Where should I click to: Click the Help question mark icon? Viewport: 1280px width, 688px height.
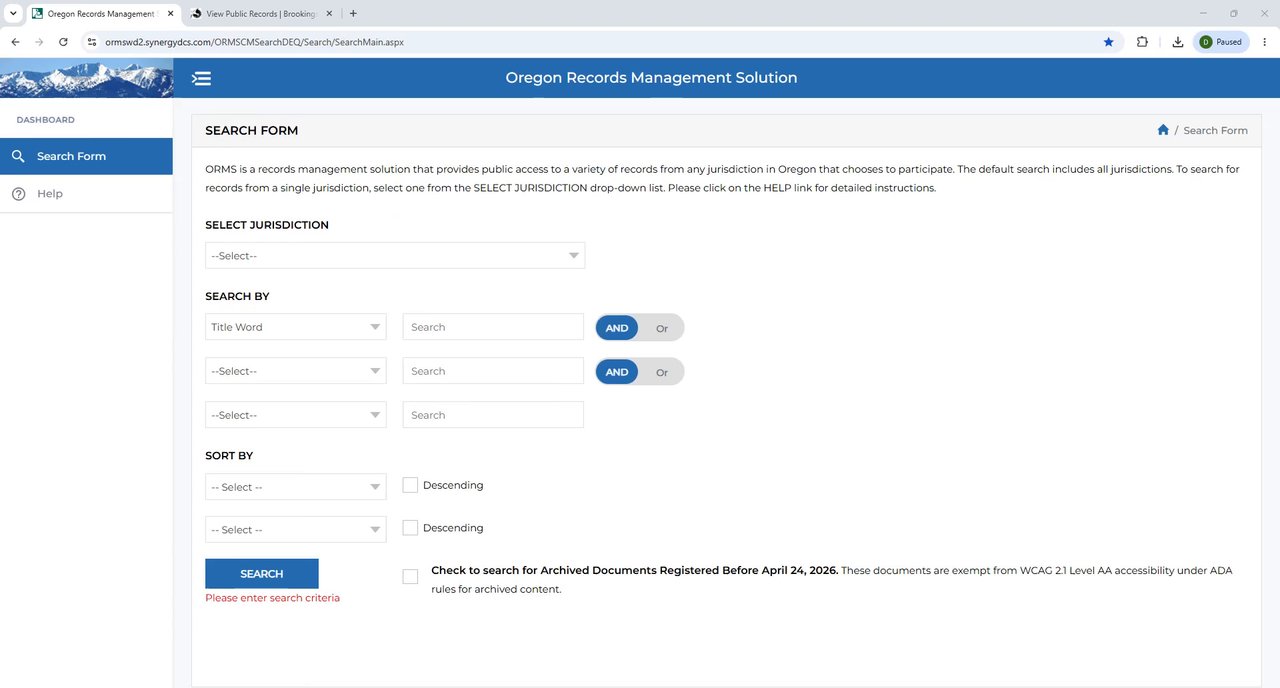(x=18, y=194)
